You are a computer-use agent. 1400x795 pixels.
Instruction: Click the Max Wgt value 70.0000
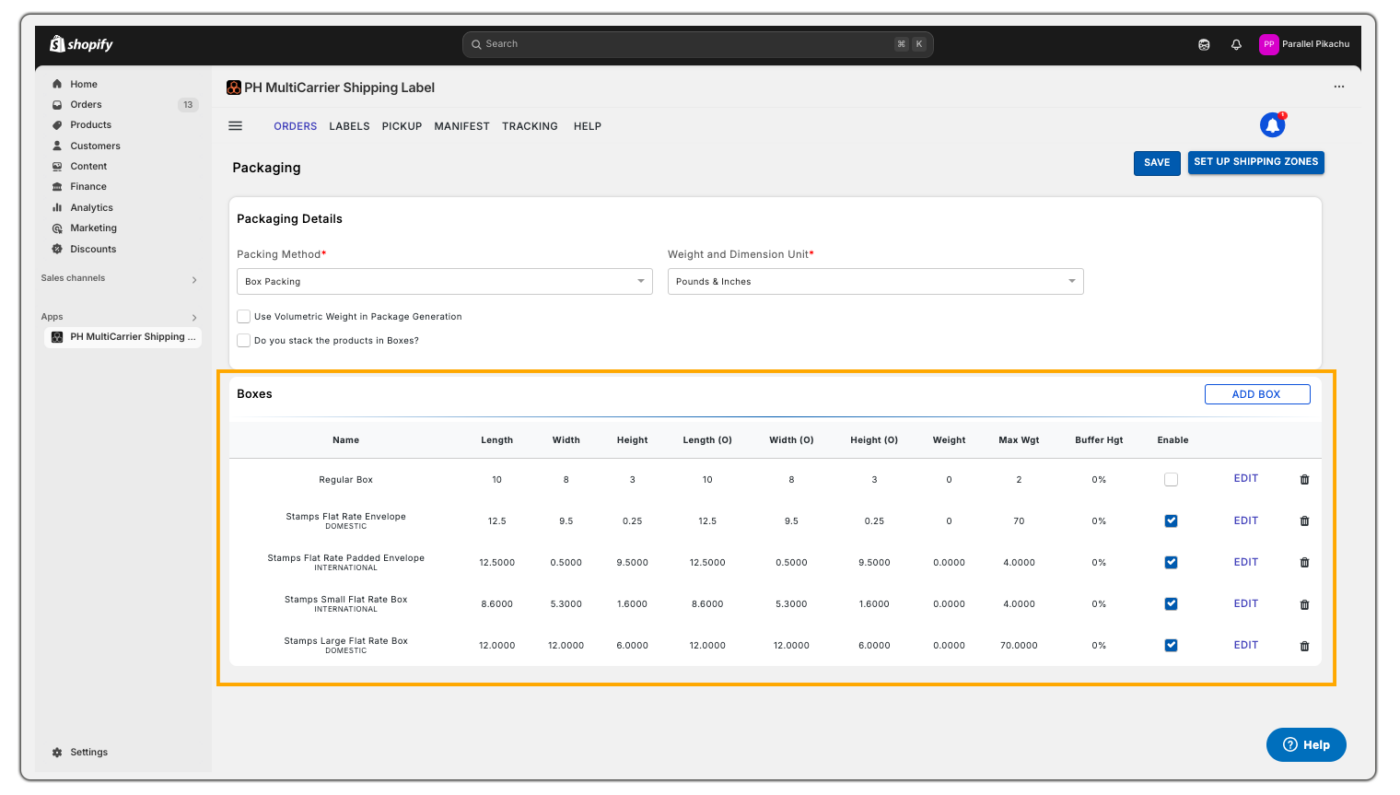pyautogui.click(x=1019, y=646)
